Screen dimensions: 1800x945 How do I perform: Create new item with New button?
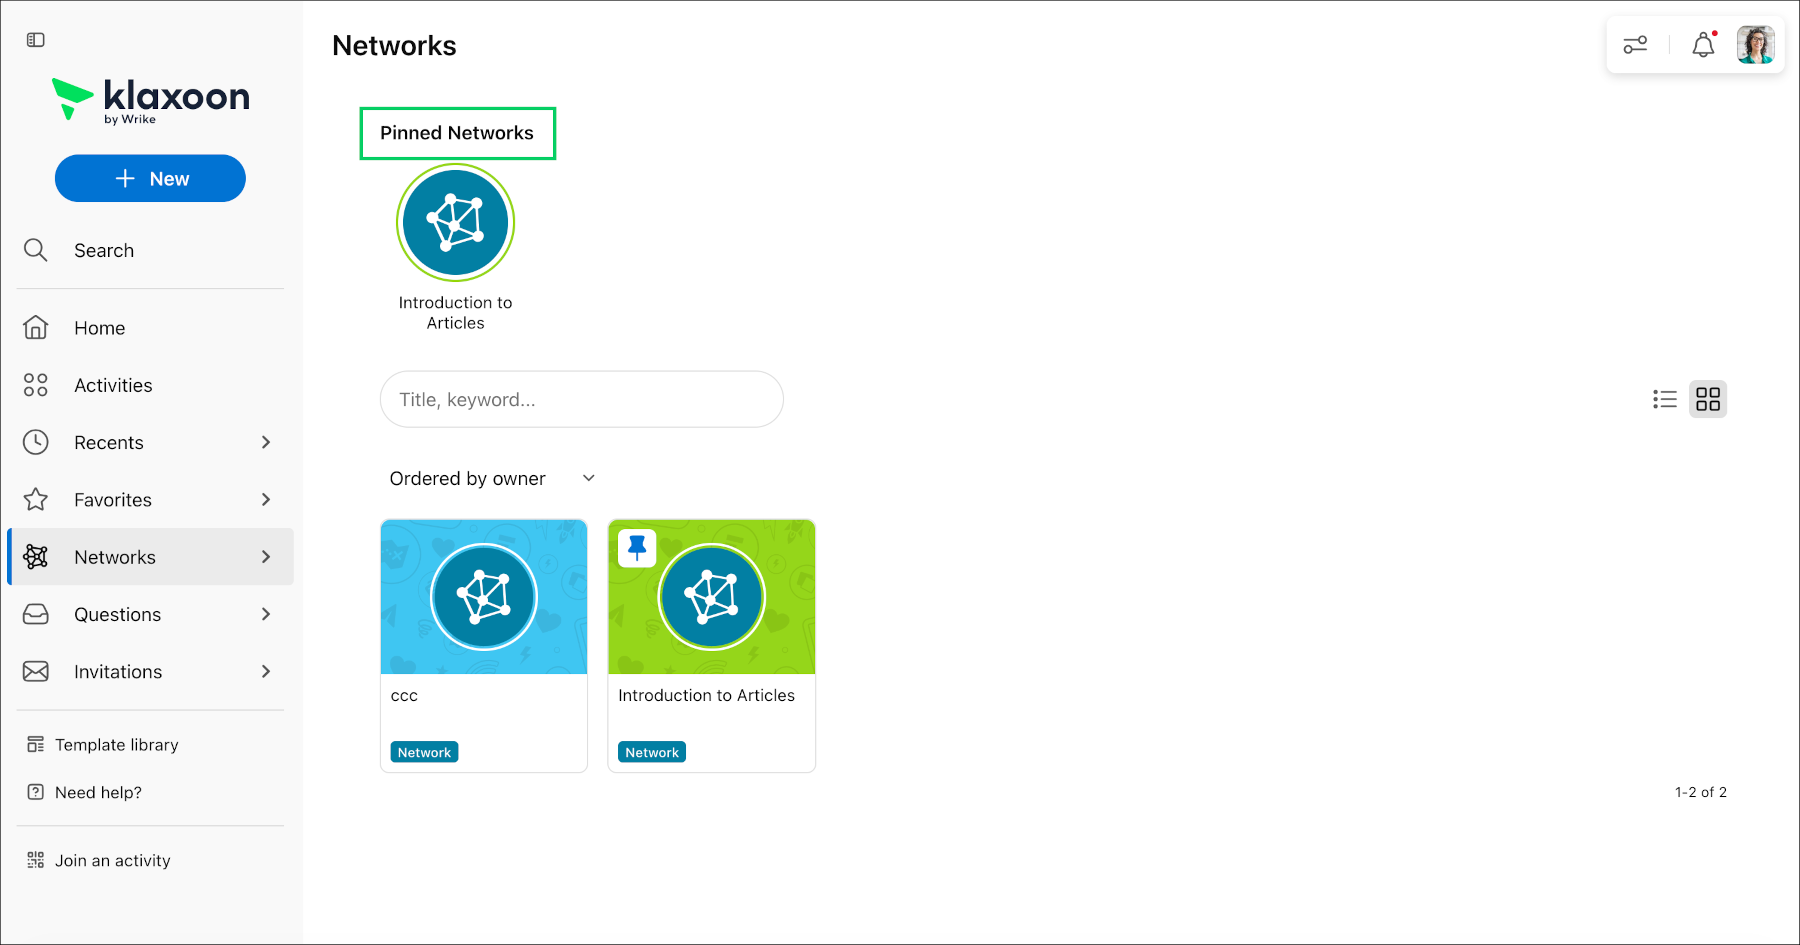150,178
